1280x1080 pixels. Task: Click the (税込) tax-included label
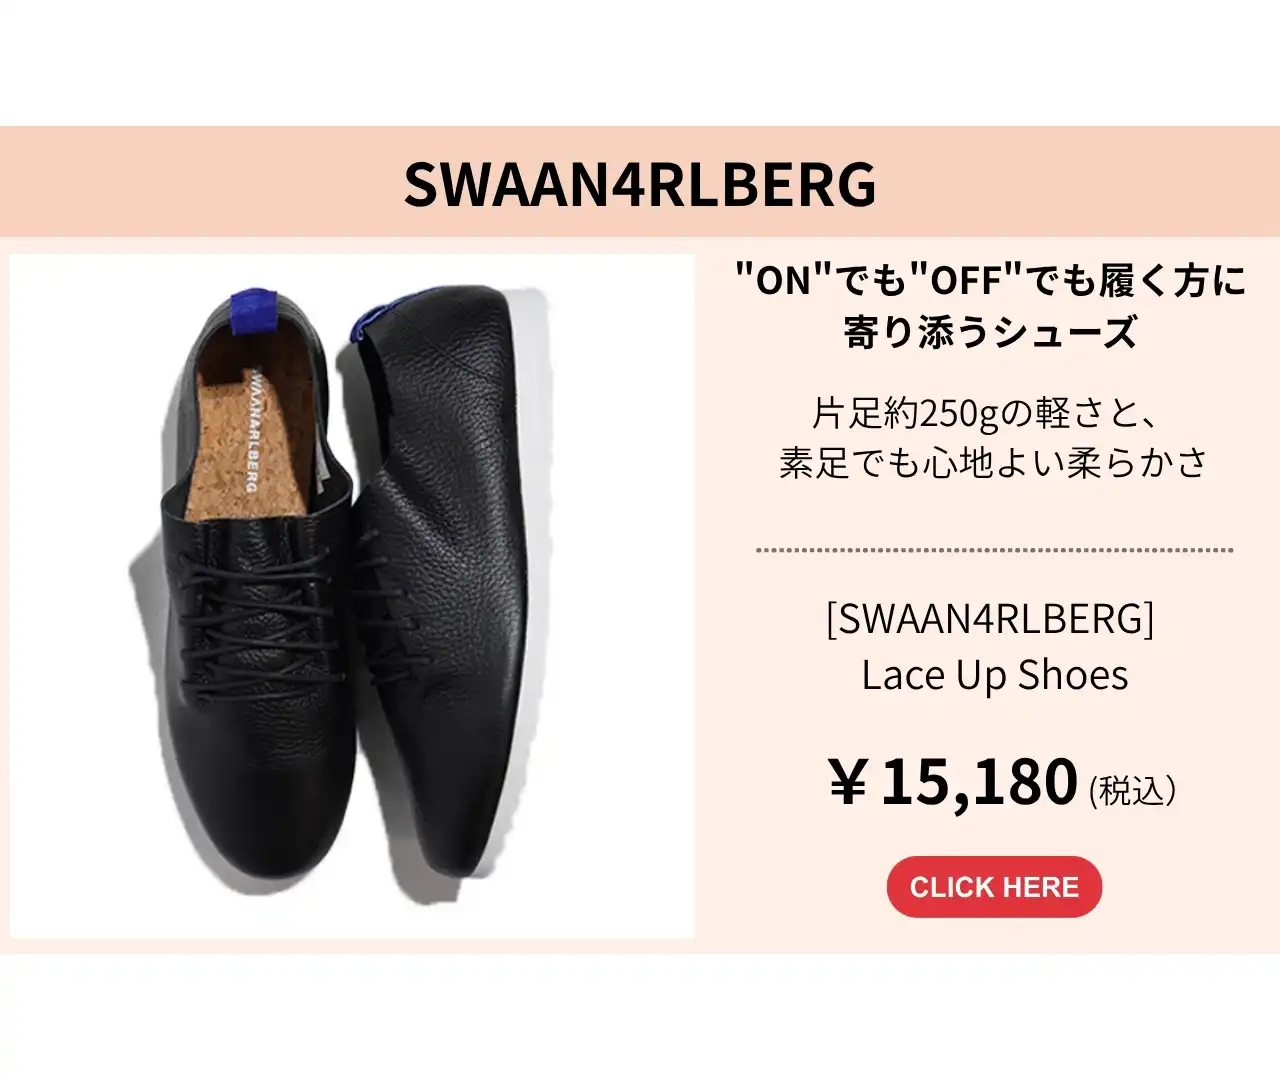click(1132, 791)
